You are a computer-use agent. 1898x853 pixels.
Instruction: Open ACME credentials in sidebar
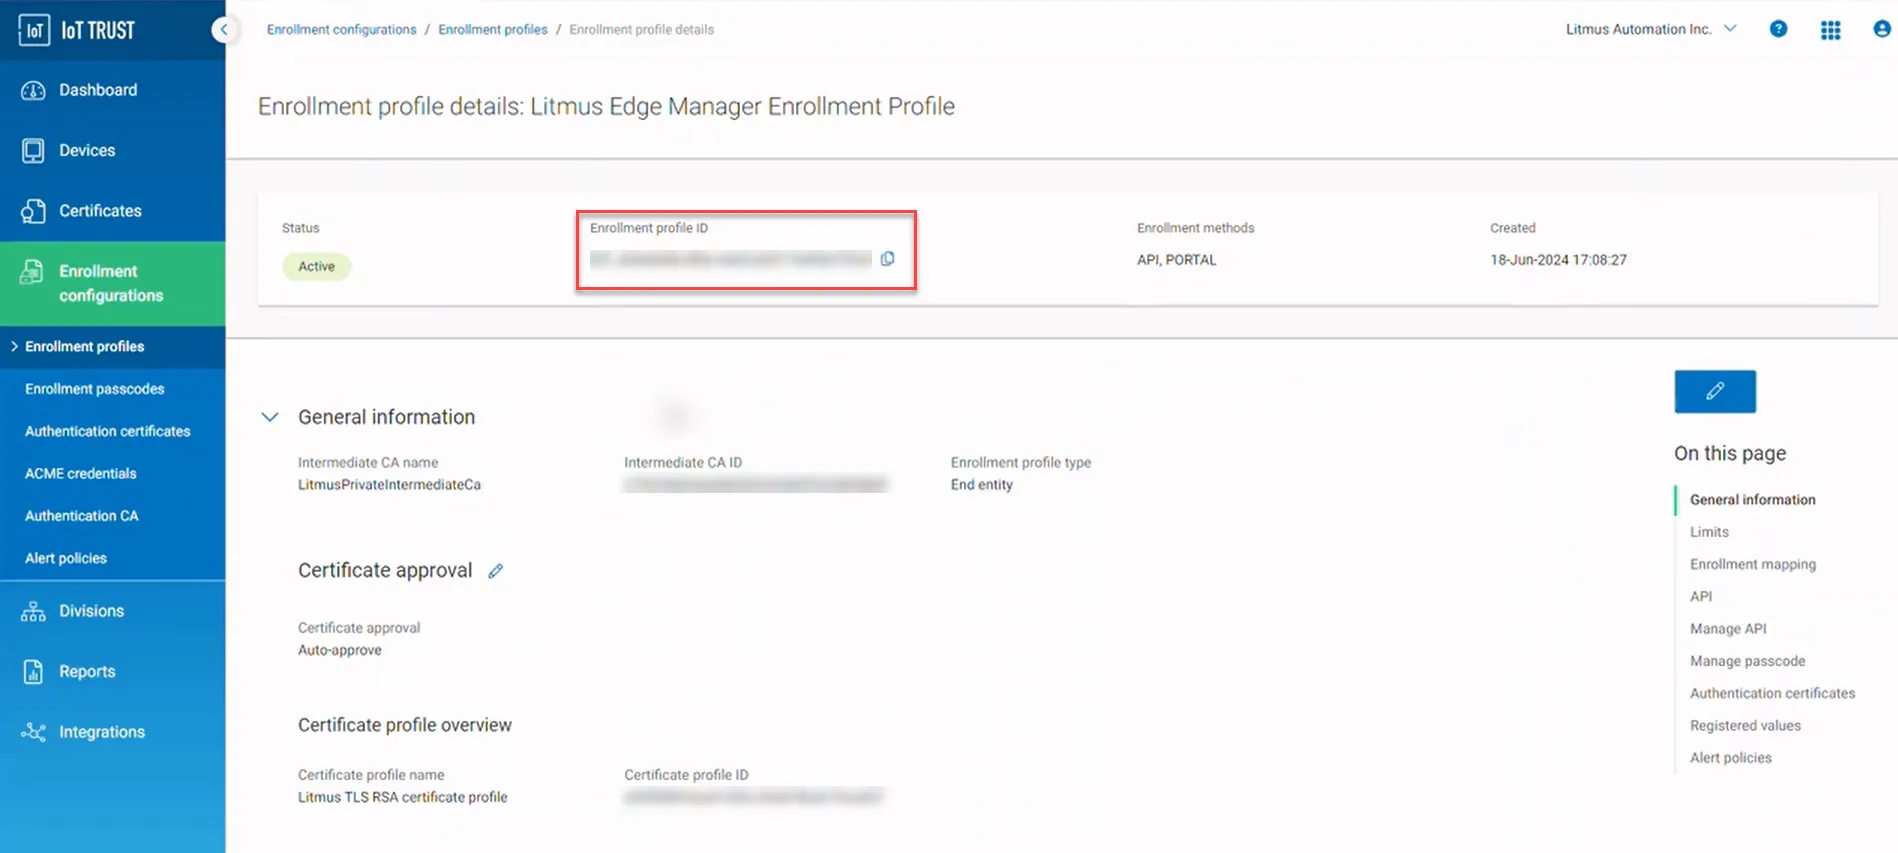coord(81,474)
